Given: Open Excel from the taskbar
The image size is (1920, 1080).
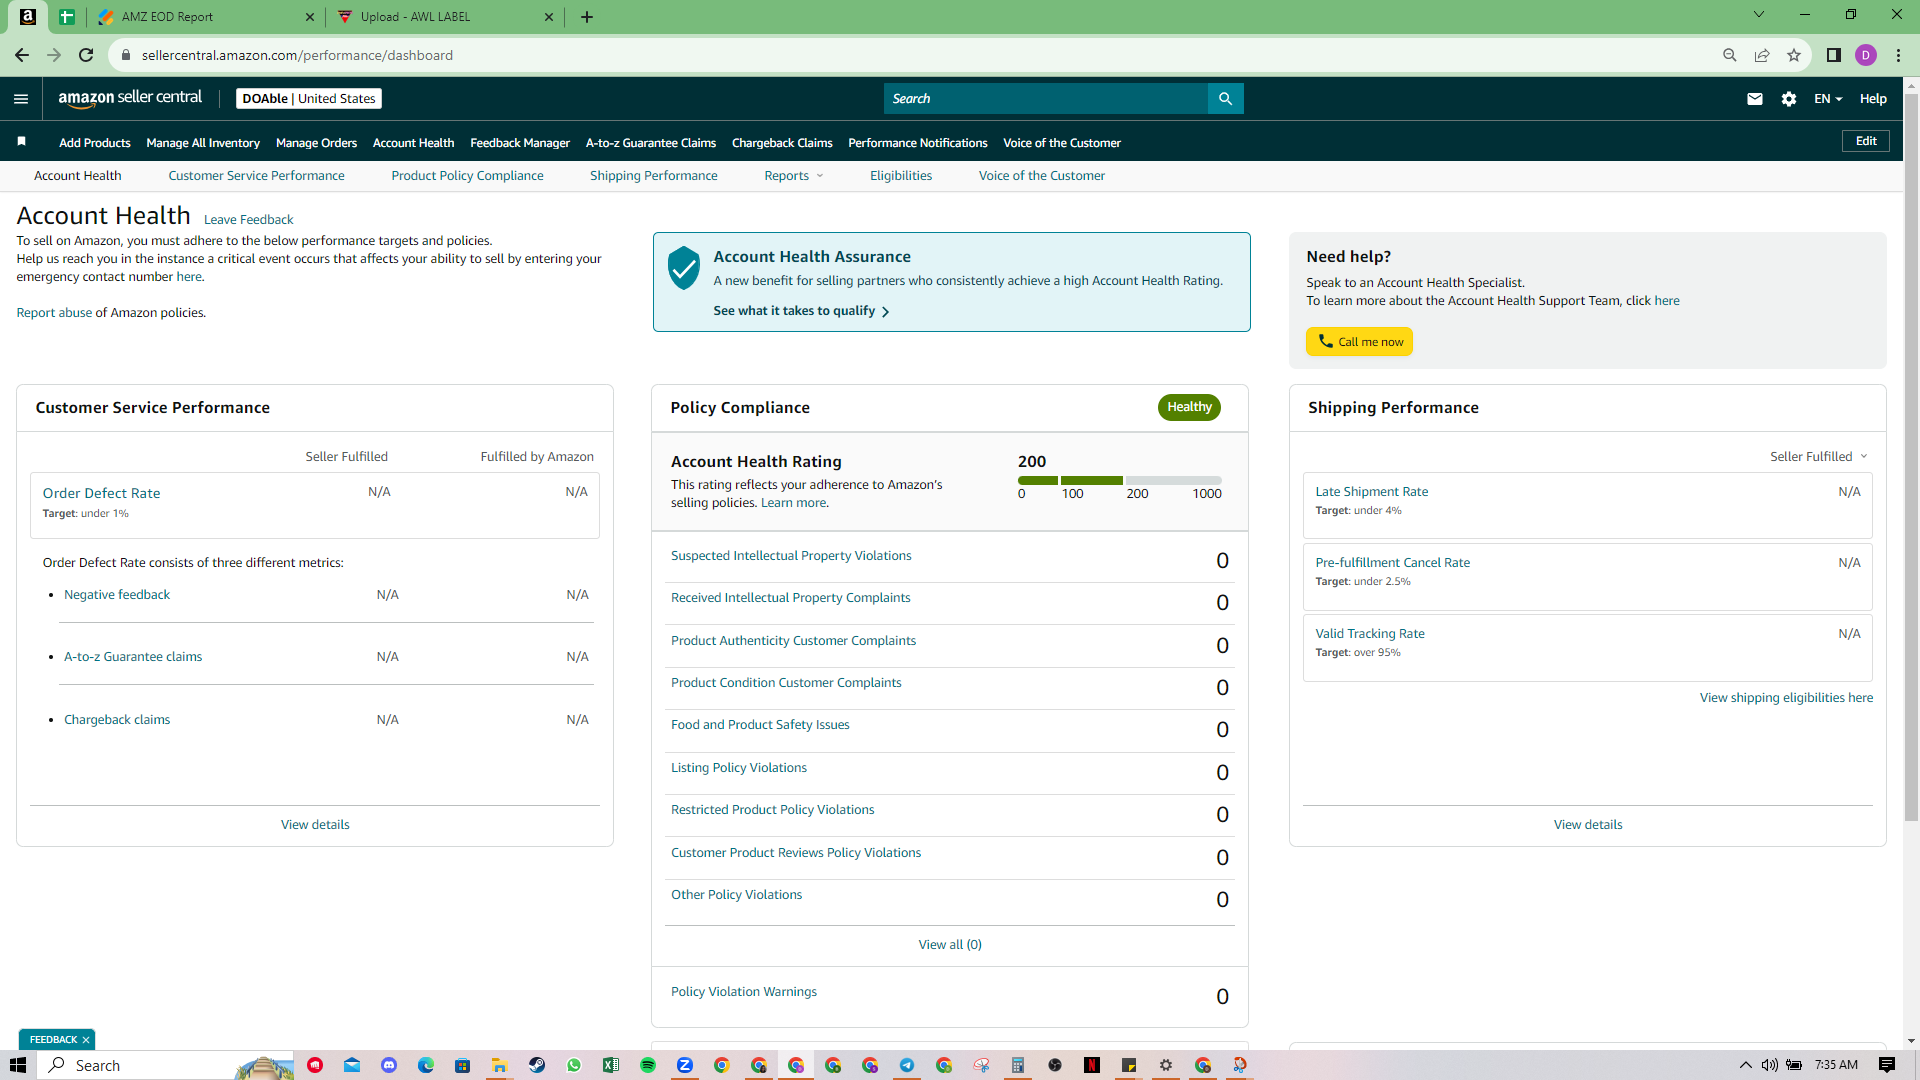Looking at the screenshot, I should [611, 1065].
